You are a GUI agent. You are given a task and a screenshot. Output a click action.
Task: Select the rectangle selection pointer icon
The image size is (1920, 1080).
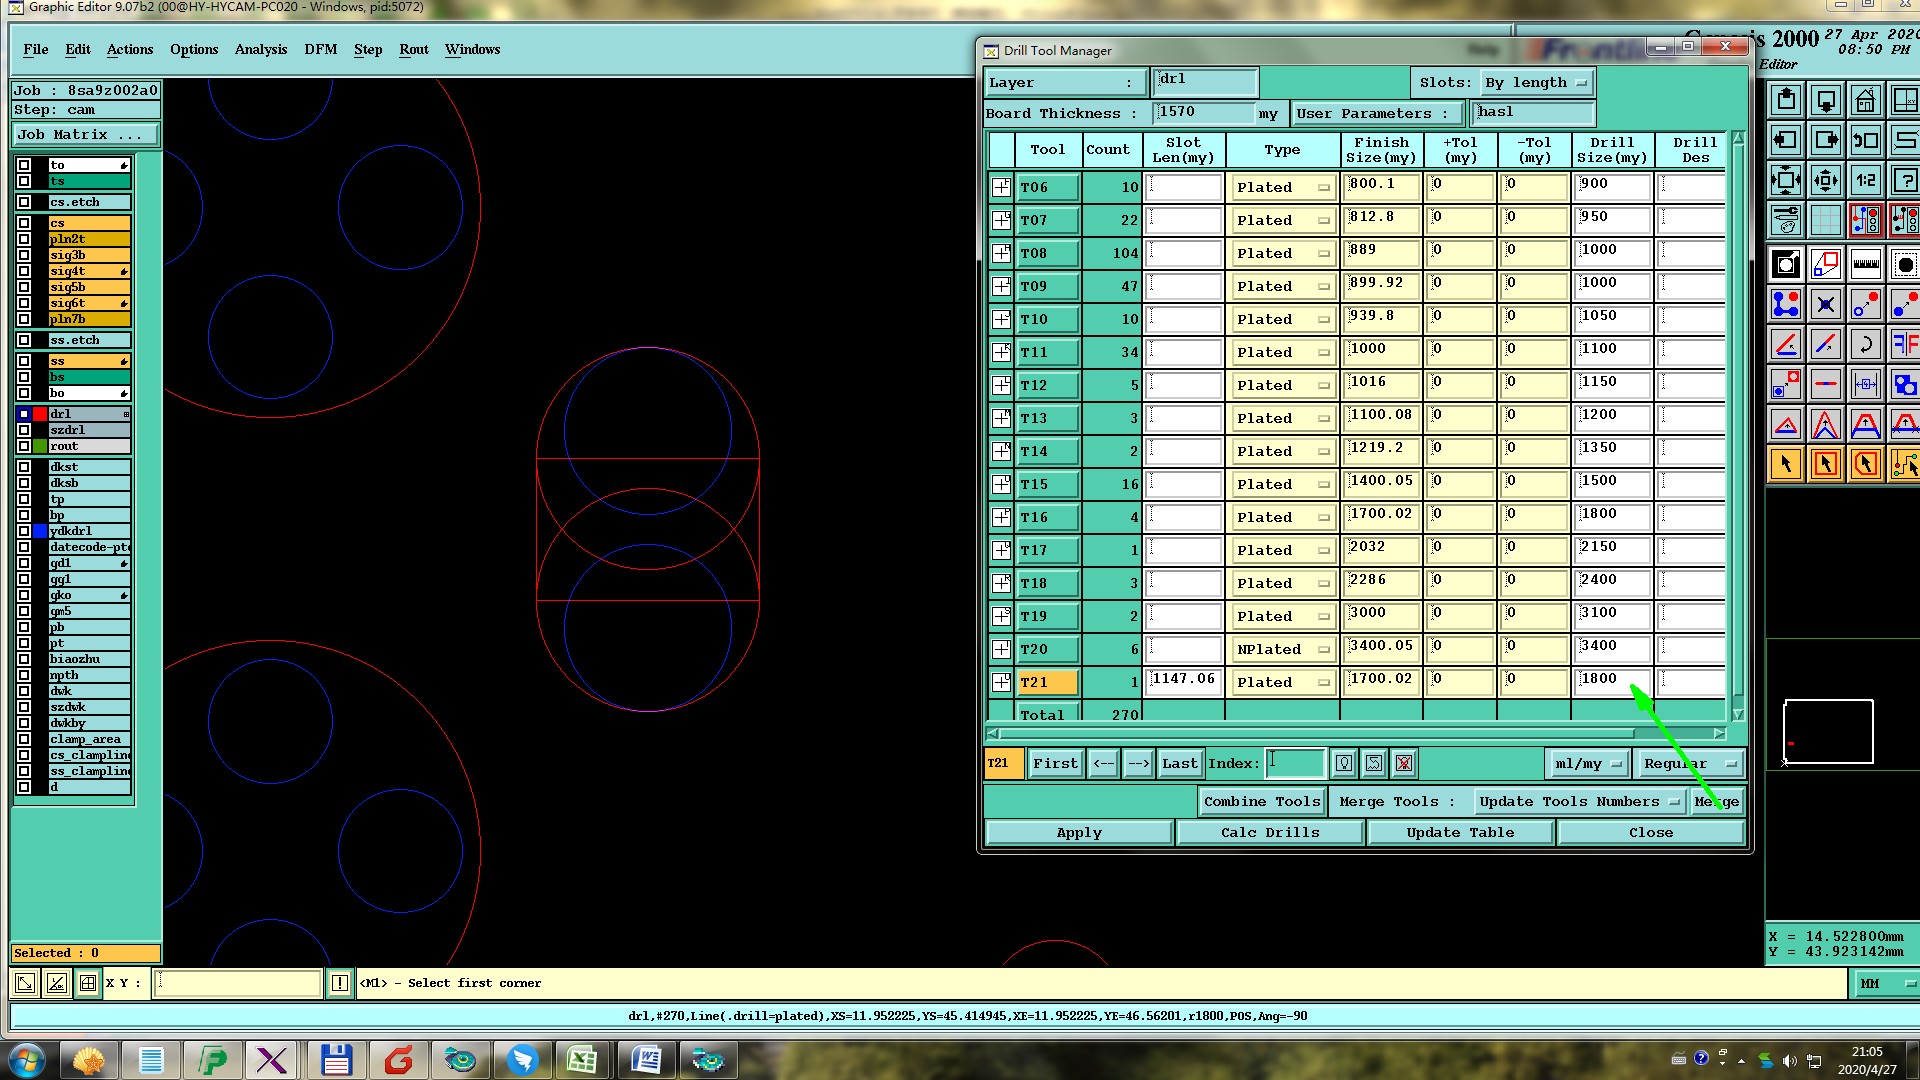(x=1826, y=464)
